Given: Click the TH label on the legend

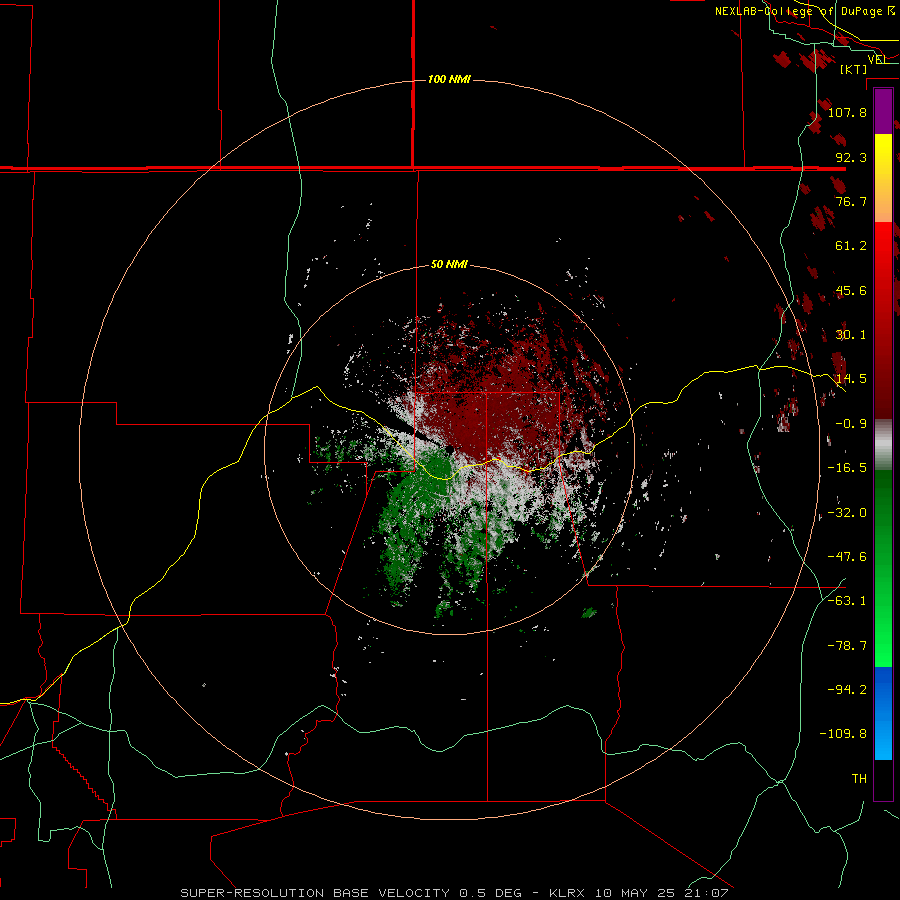Looking at the screenshot, I should pyautogui.click(x=859, y=779).
